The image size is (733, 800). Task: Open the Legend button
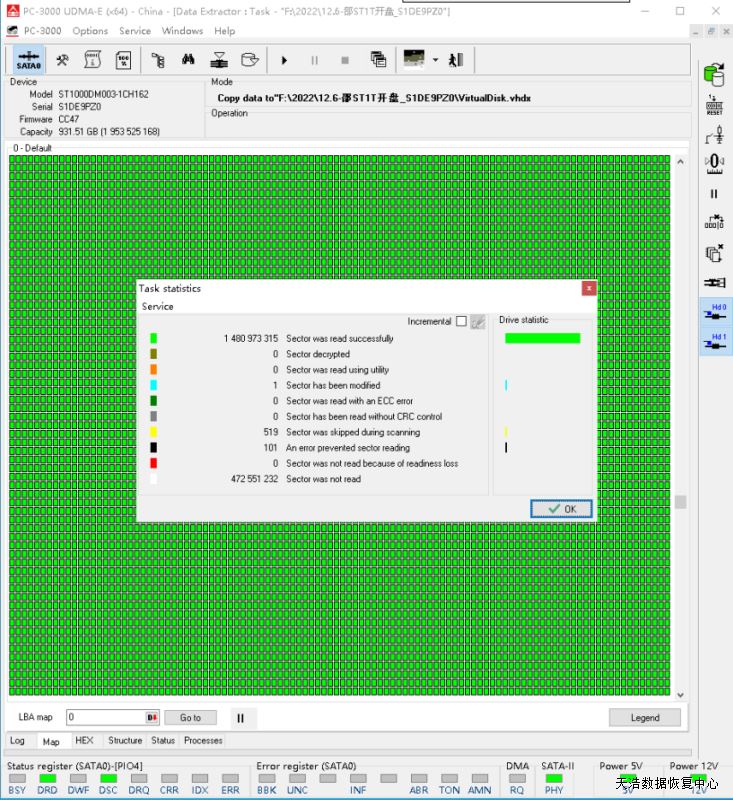(x=644, y=717)
